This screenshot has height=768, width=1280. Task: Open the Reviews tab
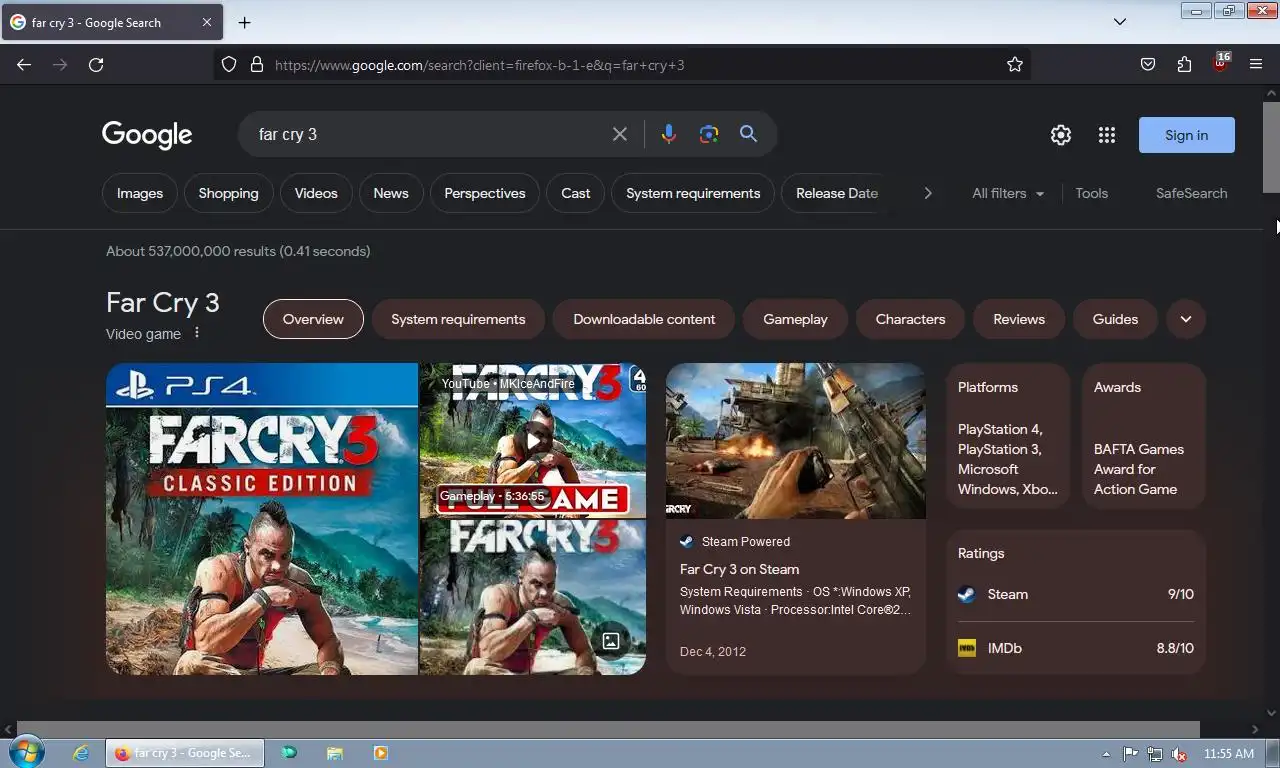click(1019, 319)
